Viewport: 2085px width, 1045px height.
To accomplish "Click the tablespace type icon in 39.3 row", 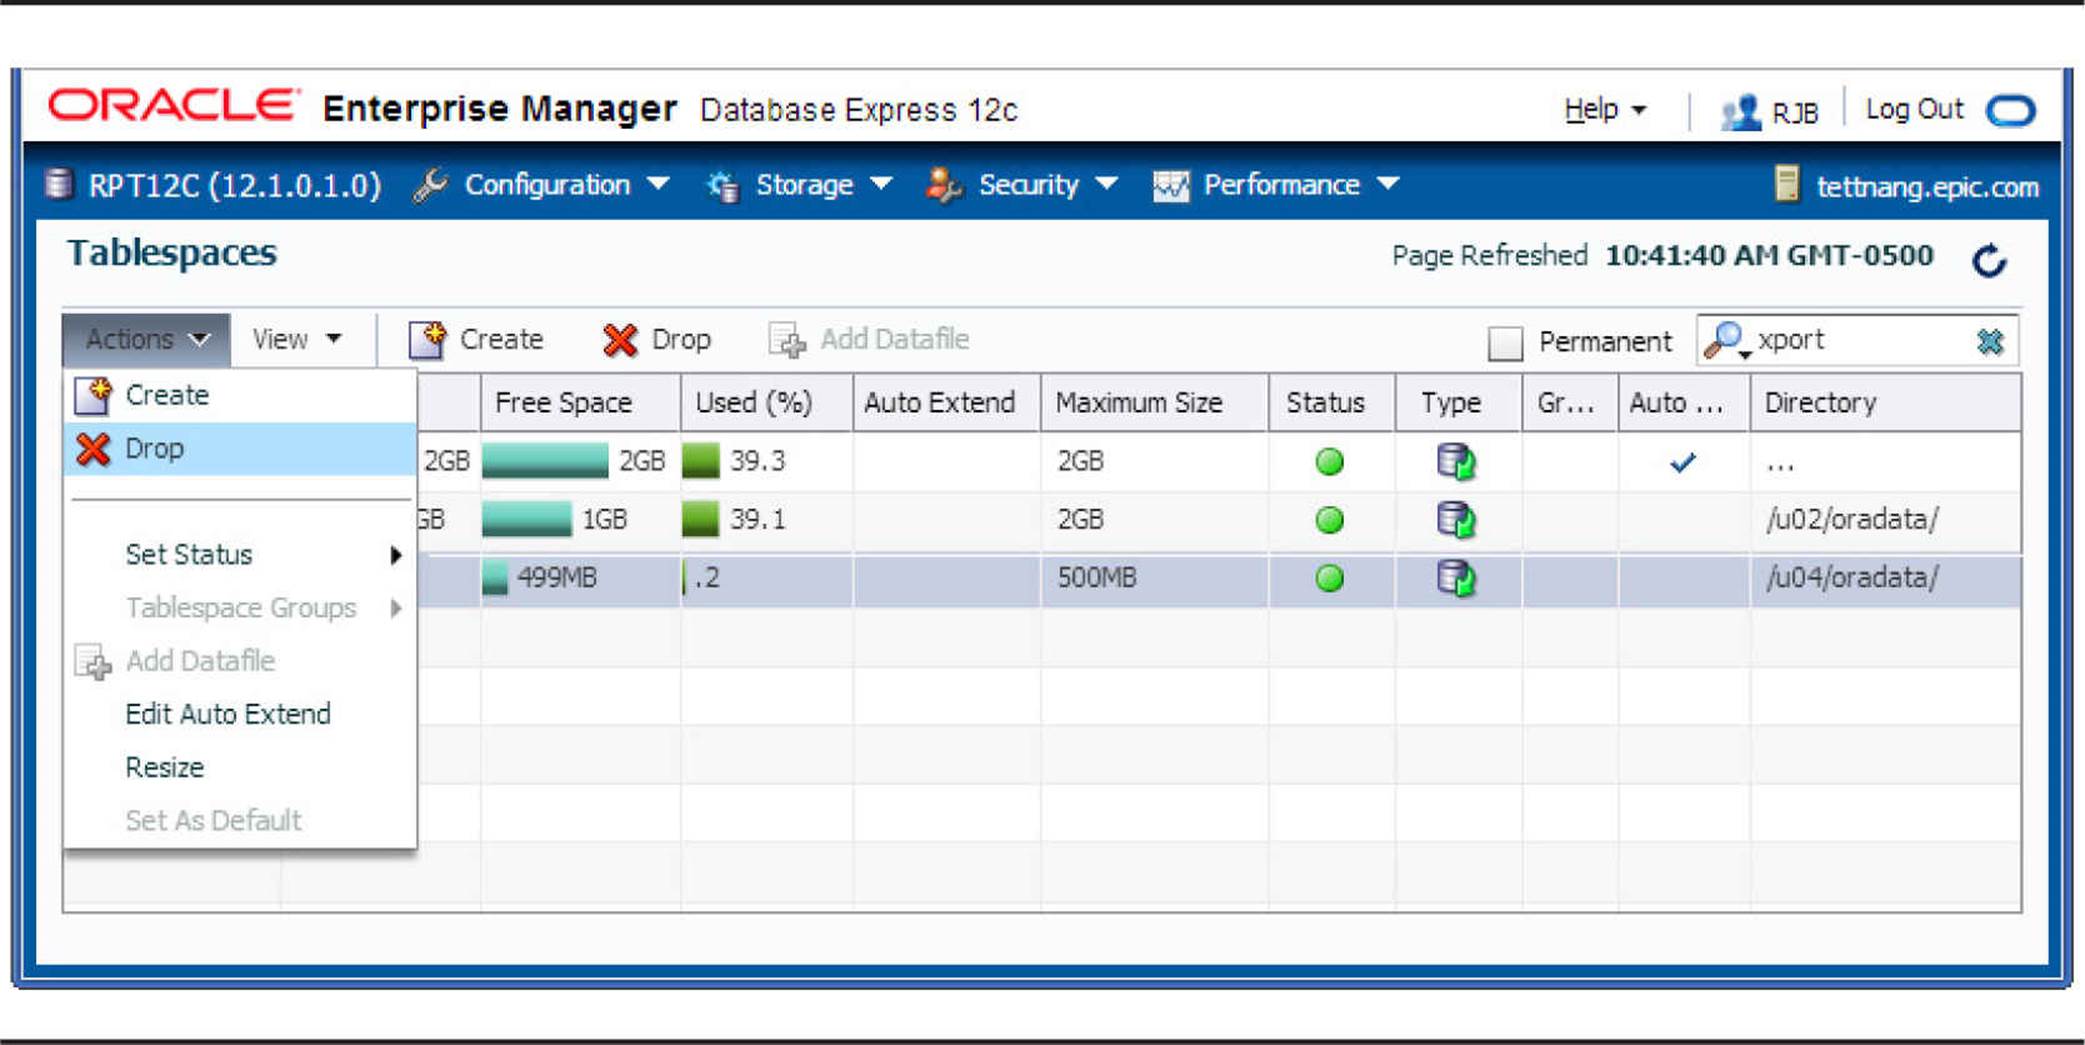I will click(x=1456, y=462).
